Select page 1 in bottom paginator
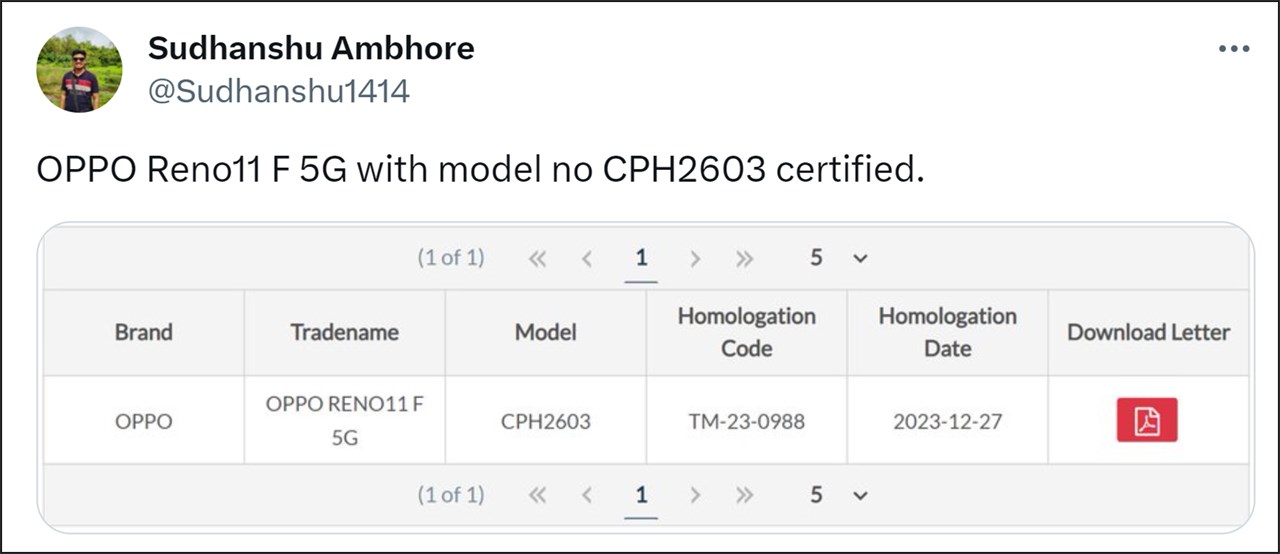Screen dimensions: 1280x554 (641, 495)
